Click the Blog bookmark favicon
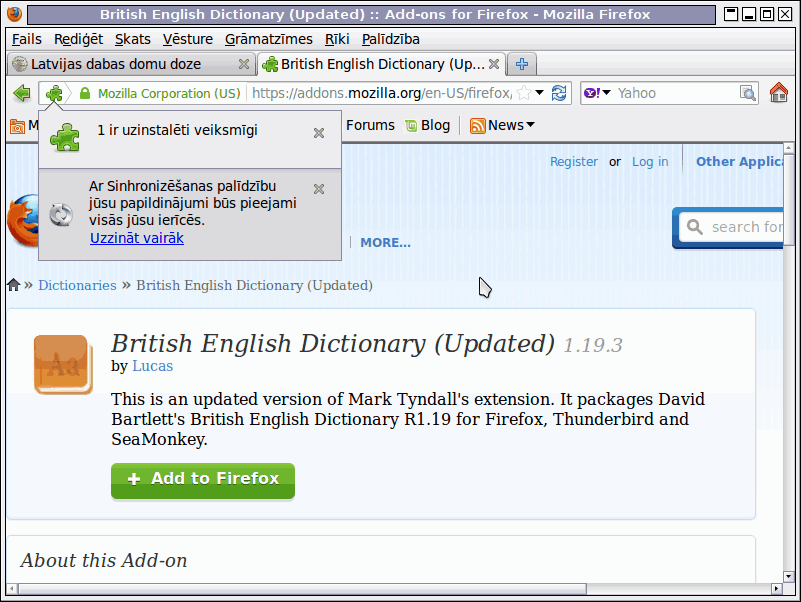This screenshot has height=602, width=801. pyautogui.click(x=411, y=126)
